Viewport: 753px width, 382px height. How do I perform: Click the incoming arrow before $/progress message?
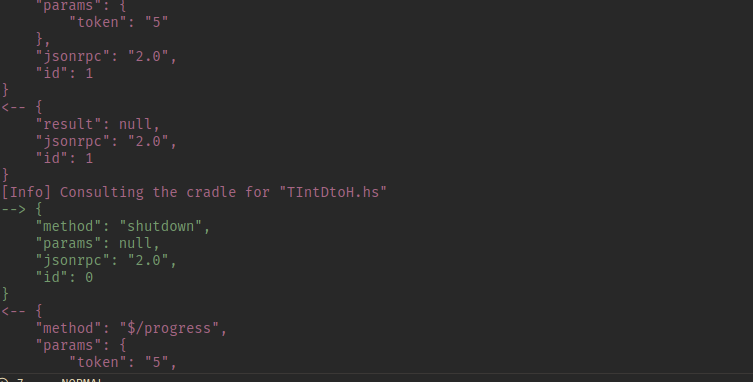click(13, 311)
